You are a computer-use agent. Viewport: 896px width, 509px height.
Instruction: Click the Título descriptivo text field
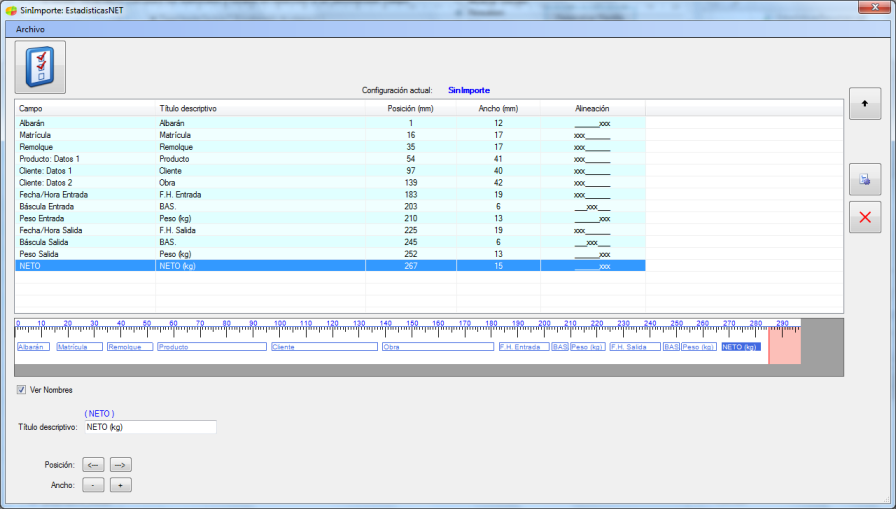[x=150, y=427]
